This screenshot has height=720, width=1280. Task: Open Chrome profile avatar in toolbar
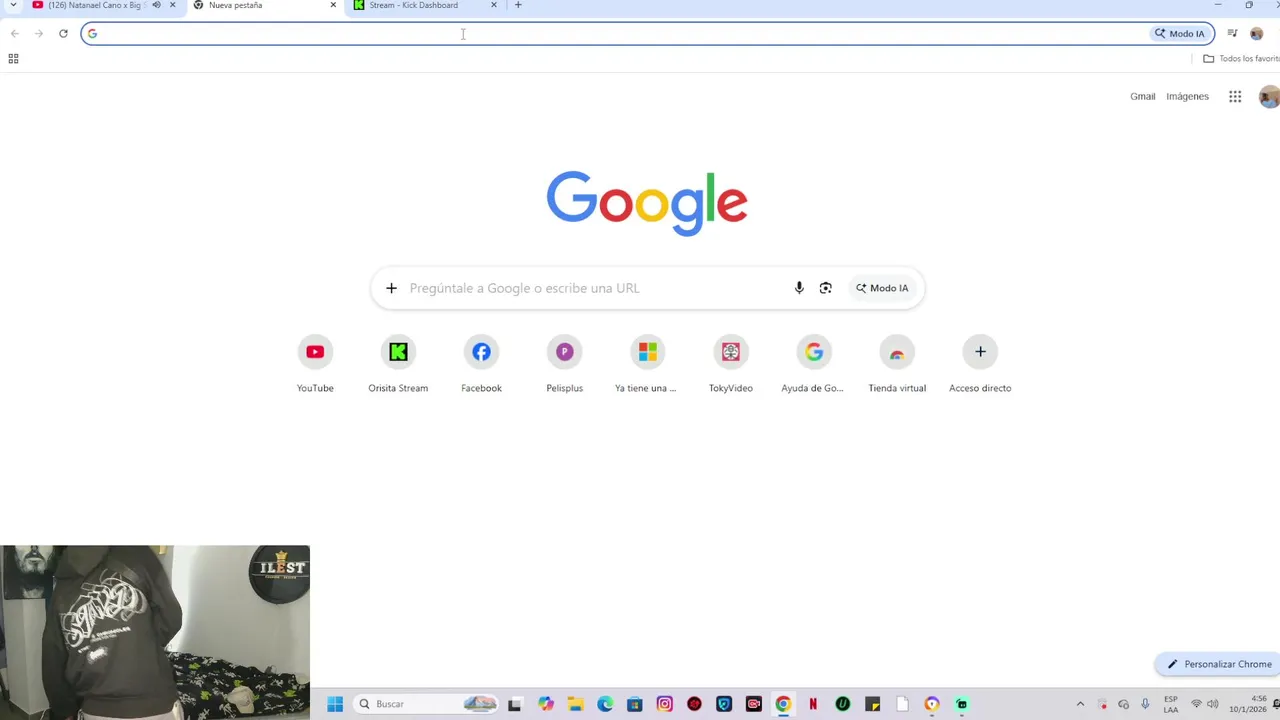[x=1256, y=34]
